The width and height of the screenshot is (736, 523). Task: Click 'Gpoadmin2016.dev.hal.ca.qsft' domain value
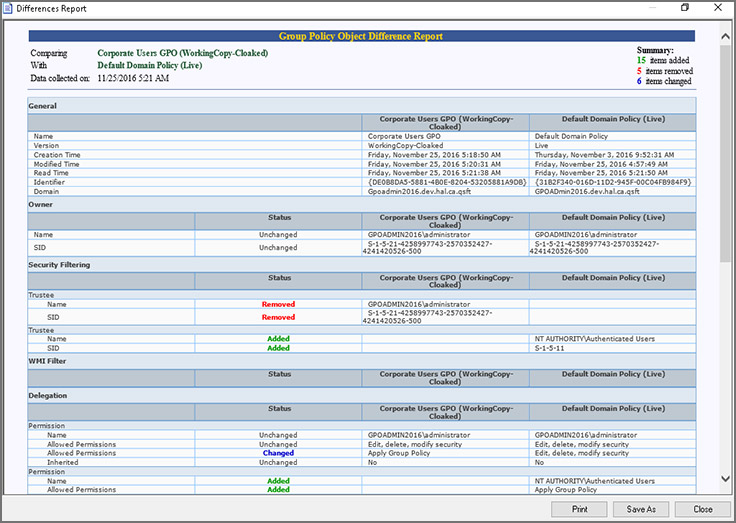pos(419,192)
